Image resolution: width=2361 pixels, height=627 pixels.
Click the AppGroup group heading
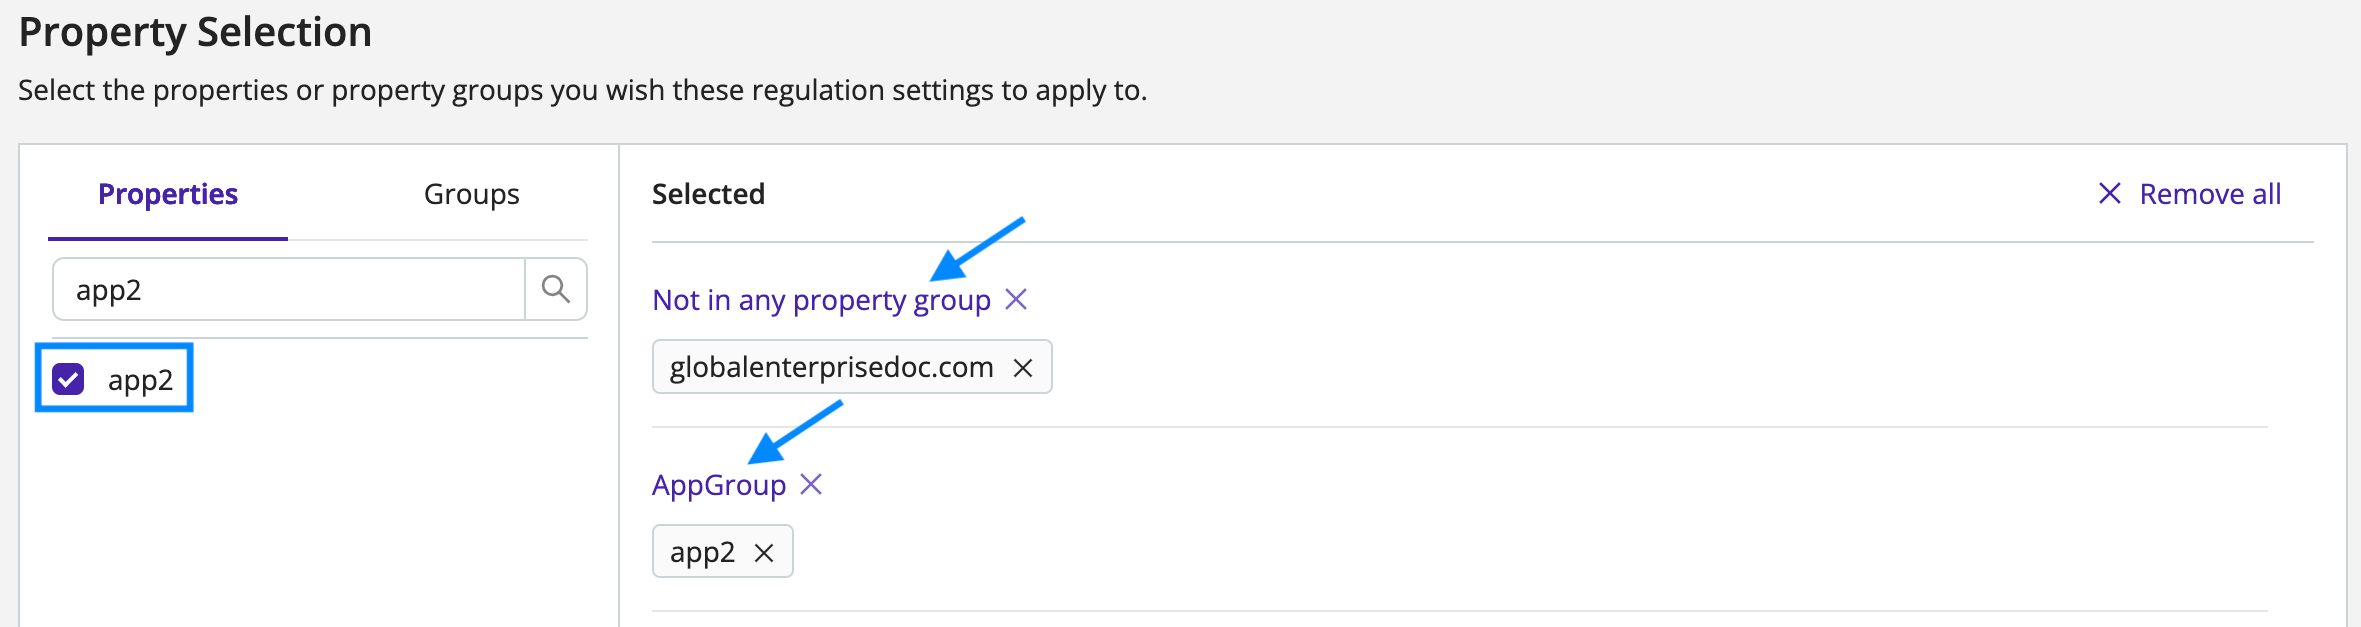(719, 486)
